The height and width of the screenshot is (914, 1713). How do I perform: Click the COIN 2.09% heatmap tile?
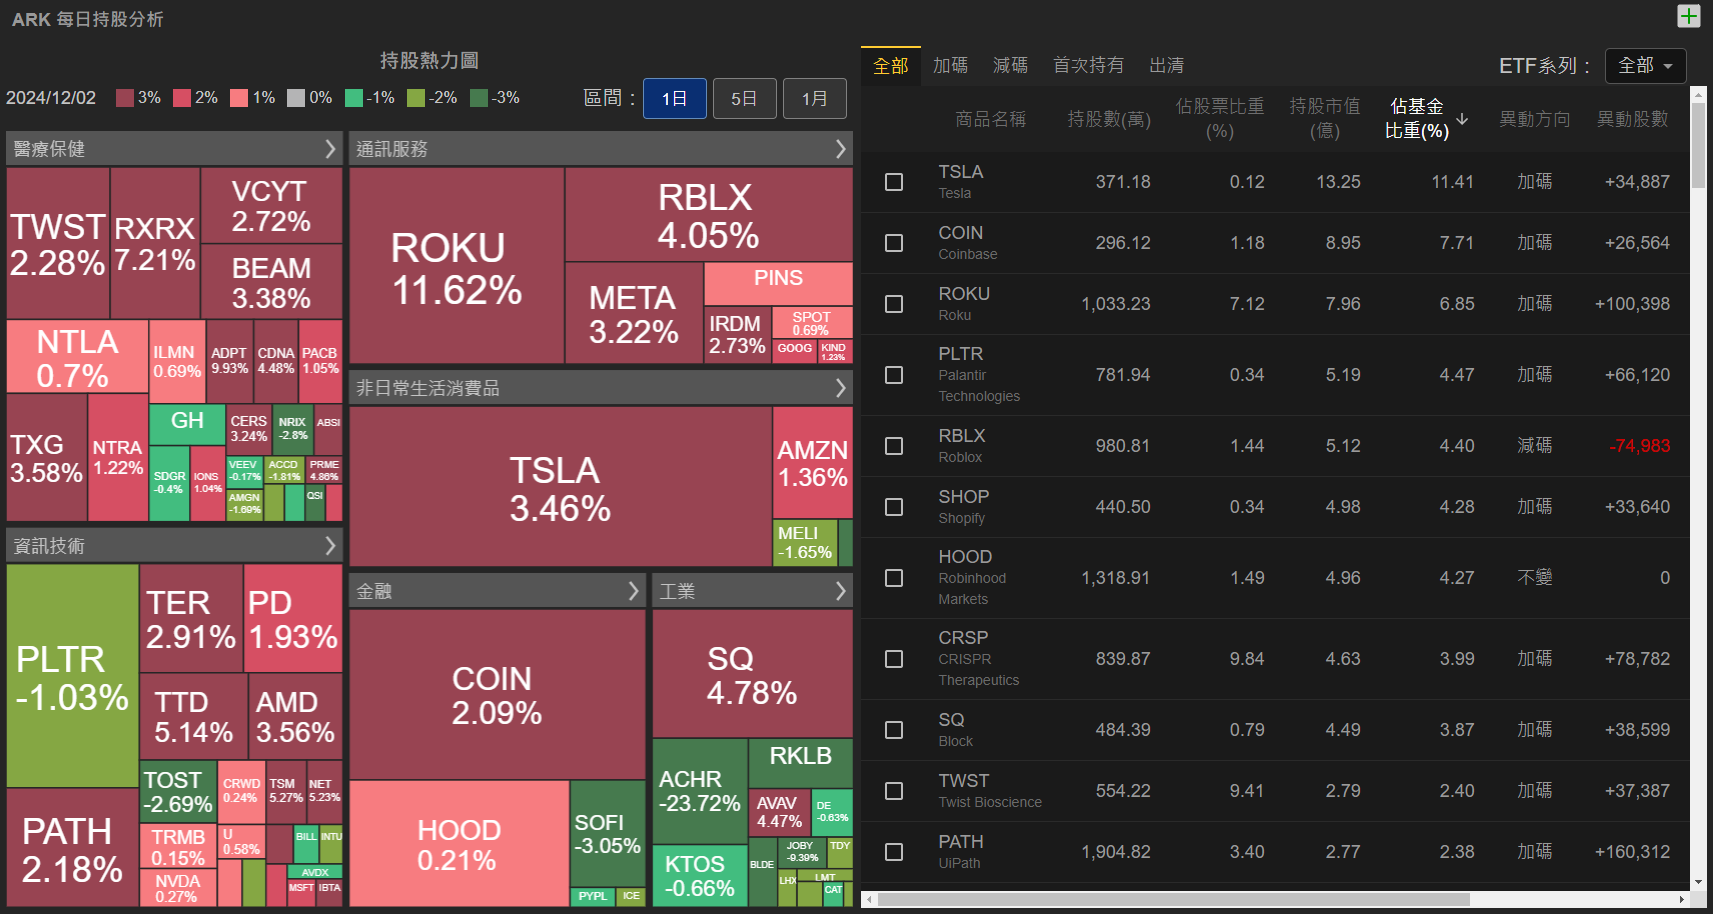point(497,694)
